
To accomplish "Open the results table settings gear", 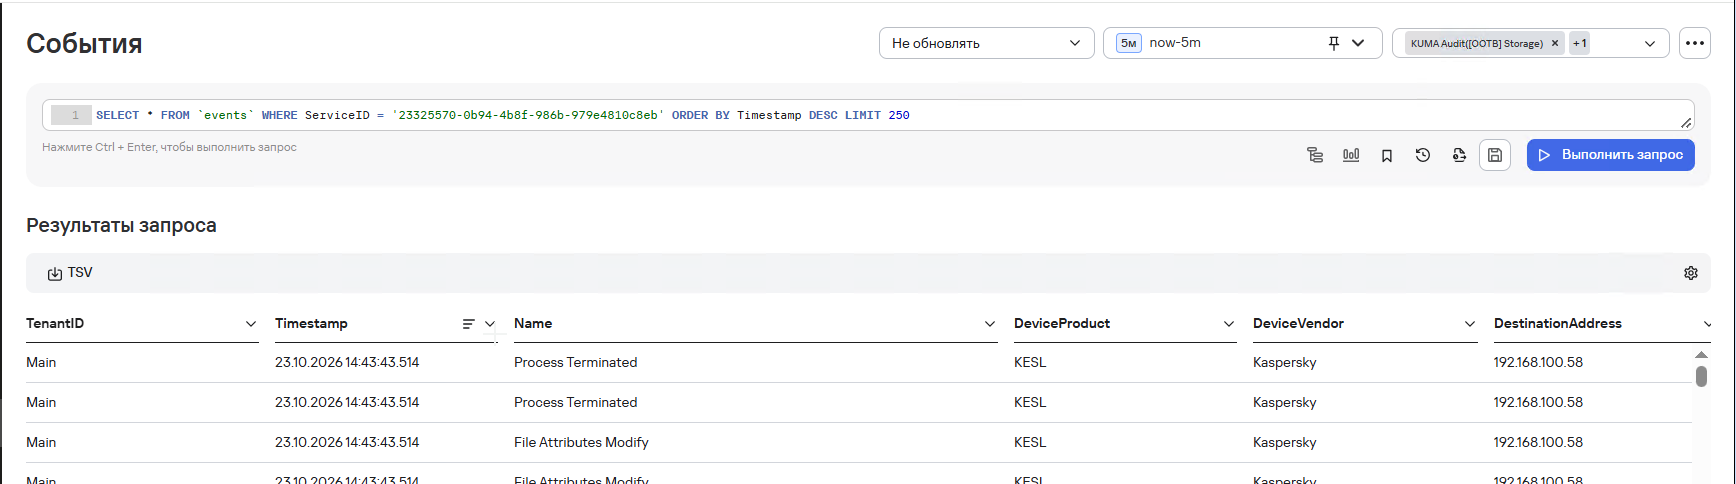I will (x=1691, y=273).
